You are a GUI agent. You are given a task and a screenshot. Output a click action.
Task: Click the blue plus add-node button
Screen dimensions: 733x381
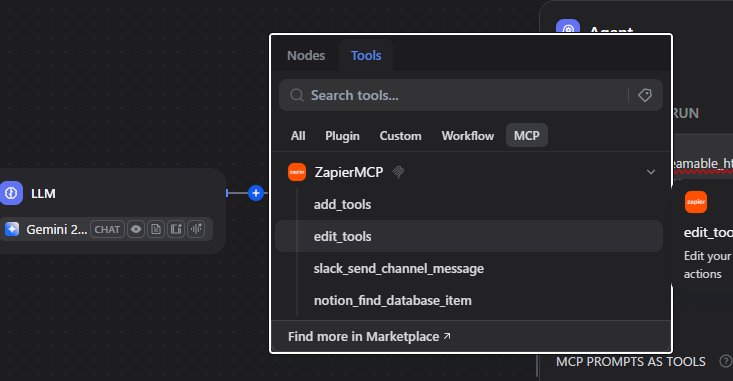[256, 193]
